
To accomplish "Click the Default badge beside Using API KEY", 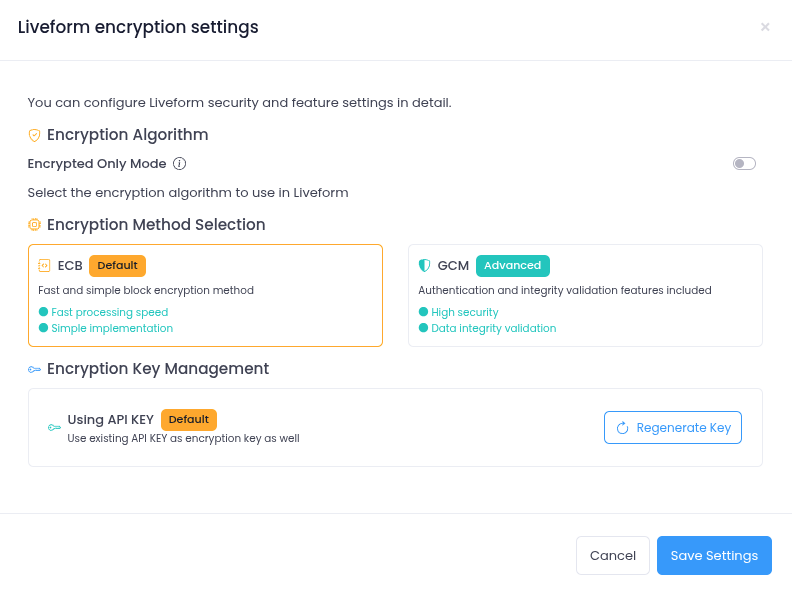I will pos(189,420).
